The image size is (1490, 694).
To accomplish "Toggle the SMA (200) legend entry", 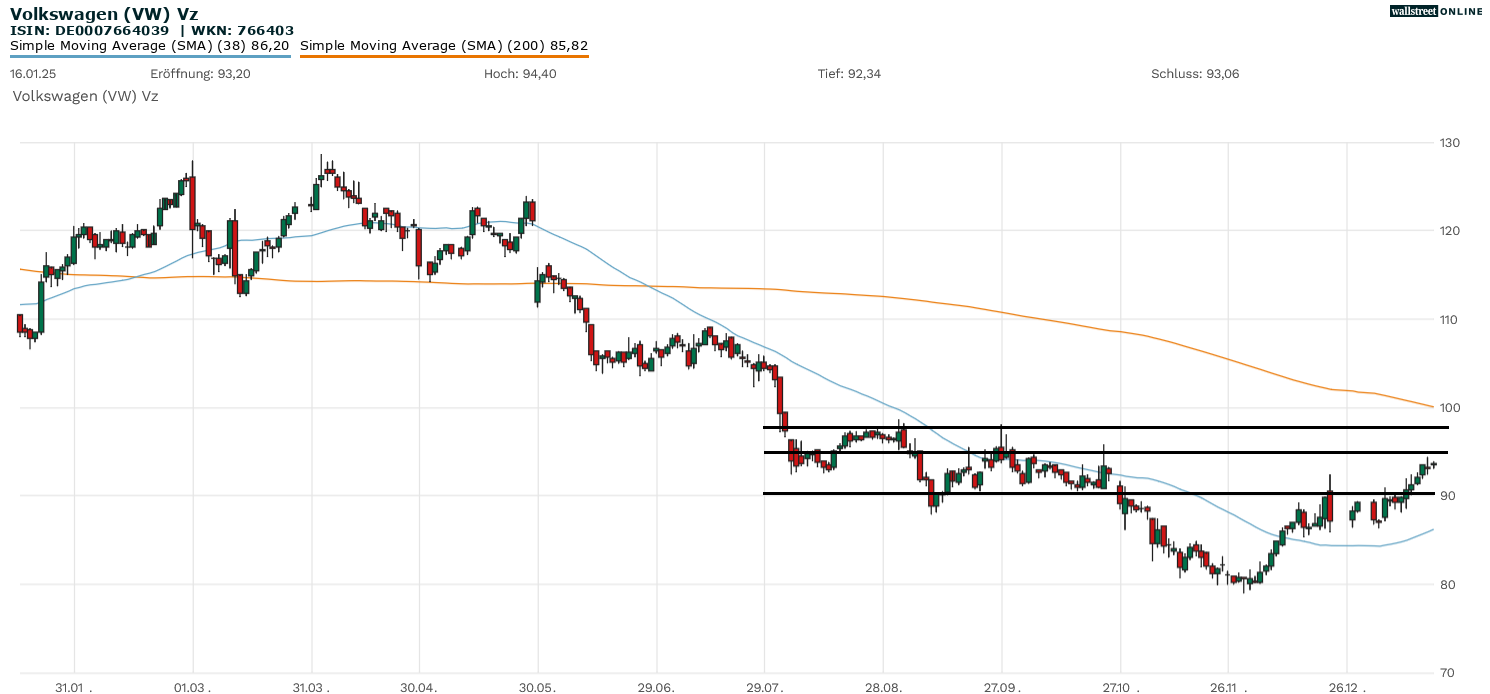I will (x=444, y=45).
